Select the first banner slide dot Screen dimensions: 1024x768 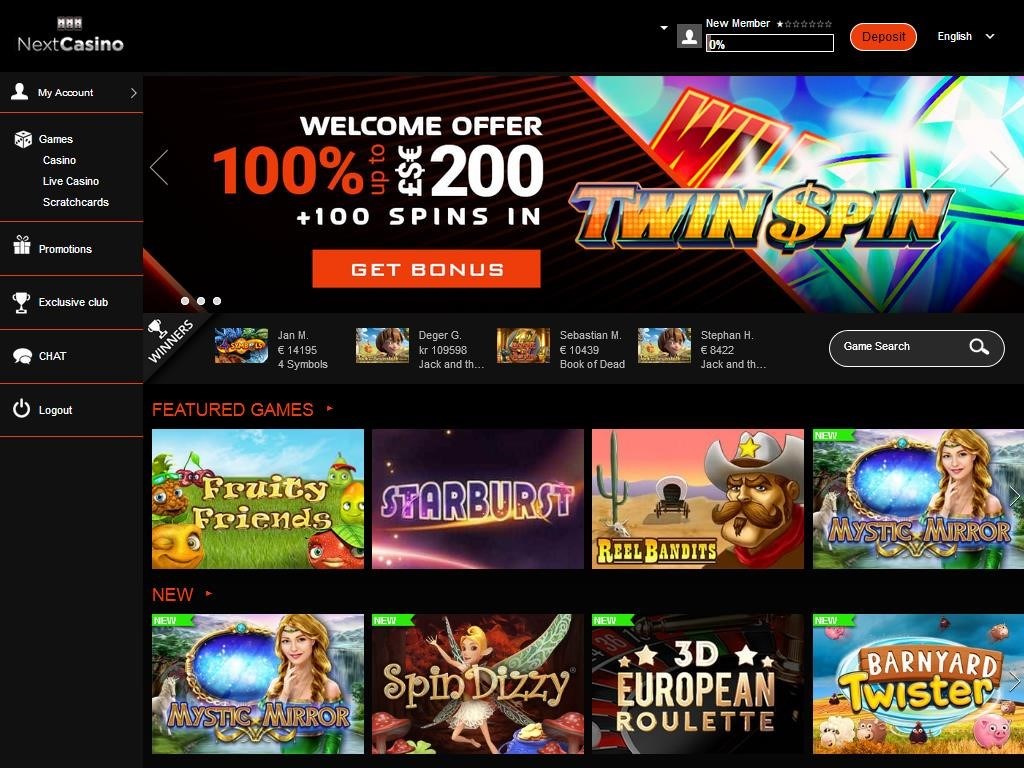pos(185,301)
